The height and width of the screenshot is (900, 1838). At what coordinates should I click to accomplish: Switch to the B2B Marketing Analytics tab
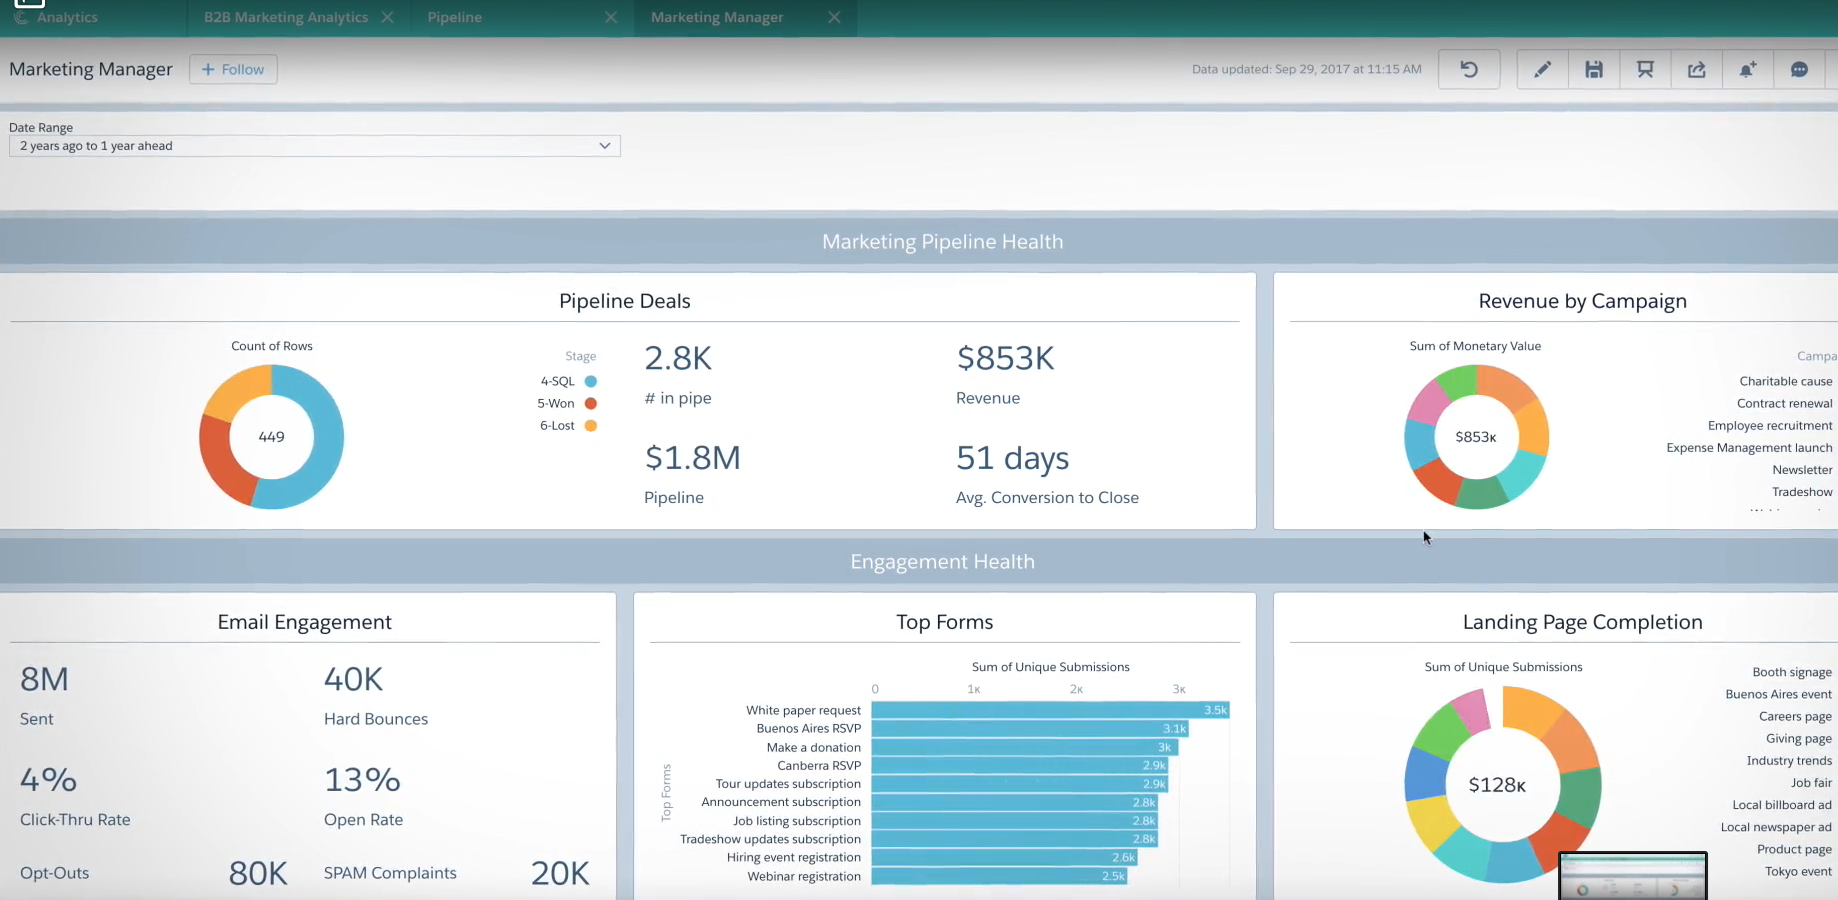[286, 17]
